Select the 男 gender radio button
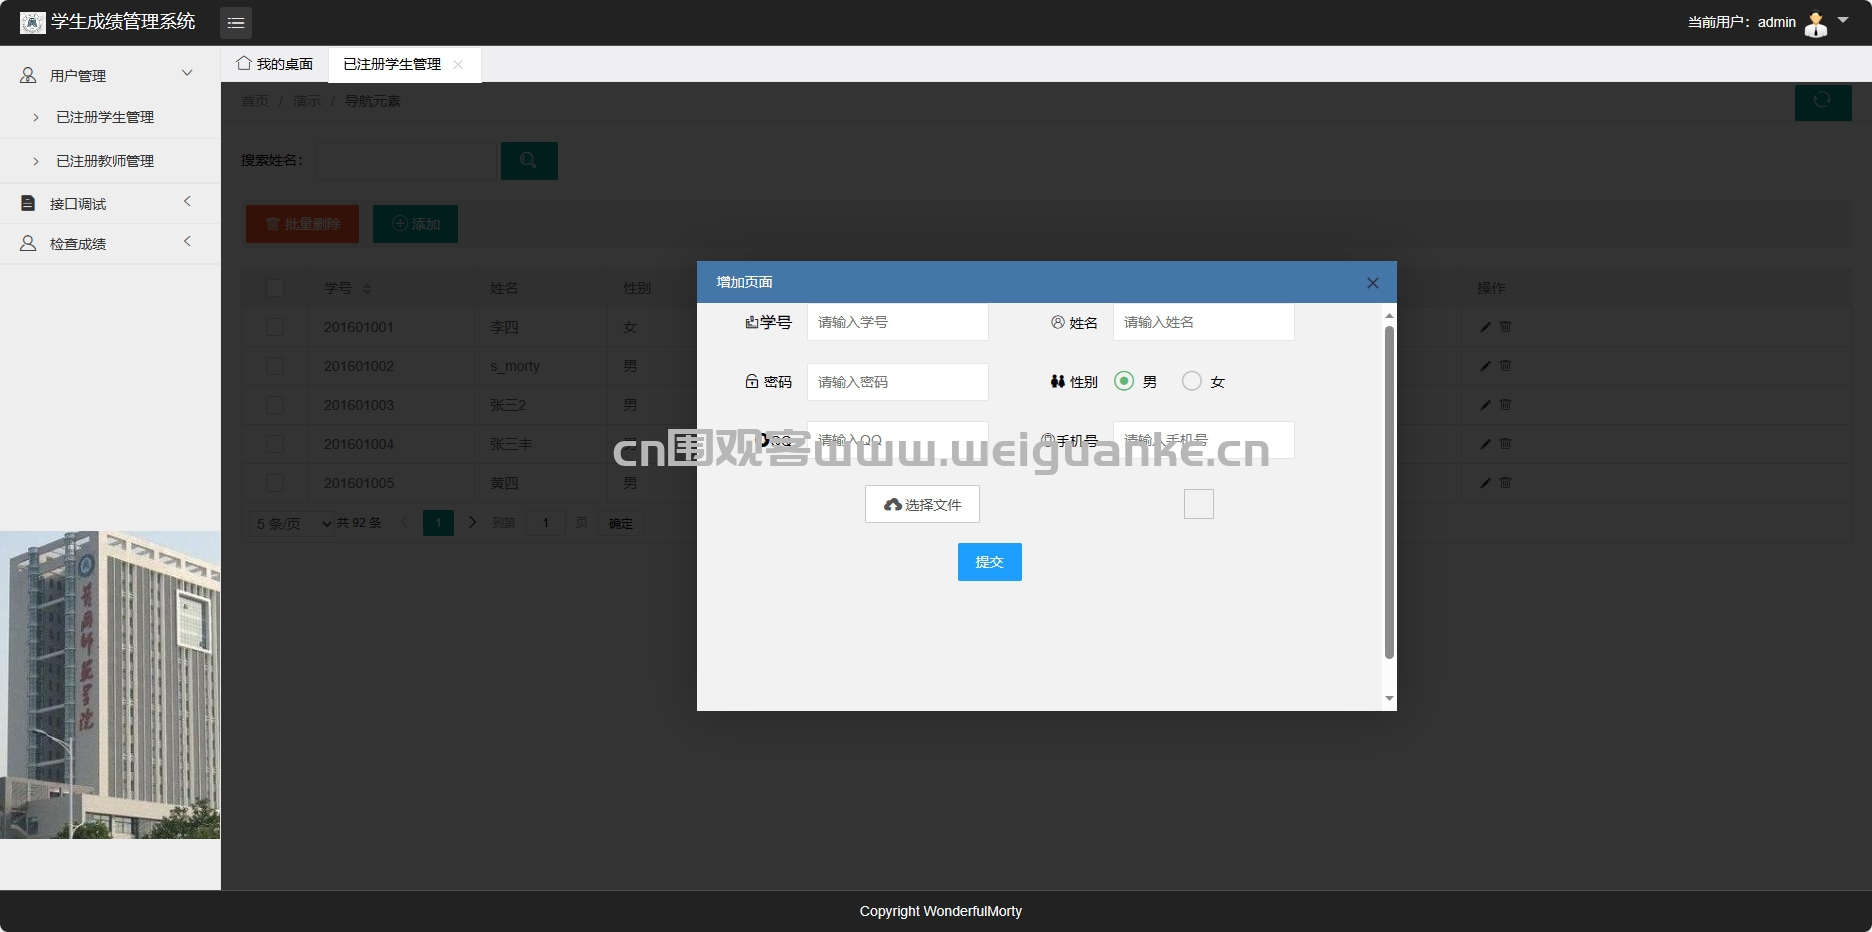The height and width of the screenshot is (932, 1872). [1124, 381]
